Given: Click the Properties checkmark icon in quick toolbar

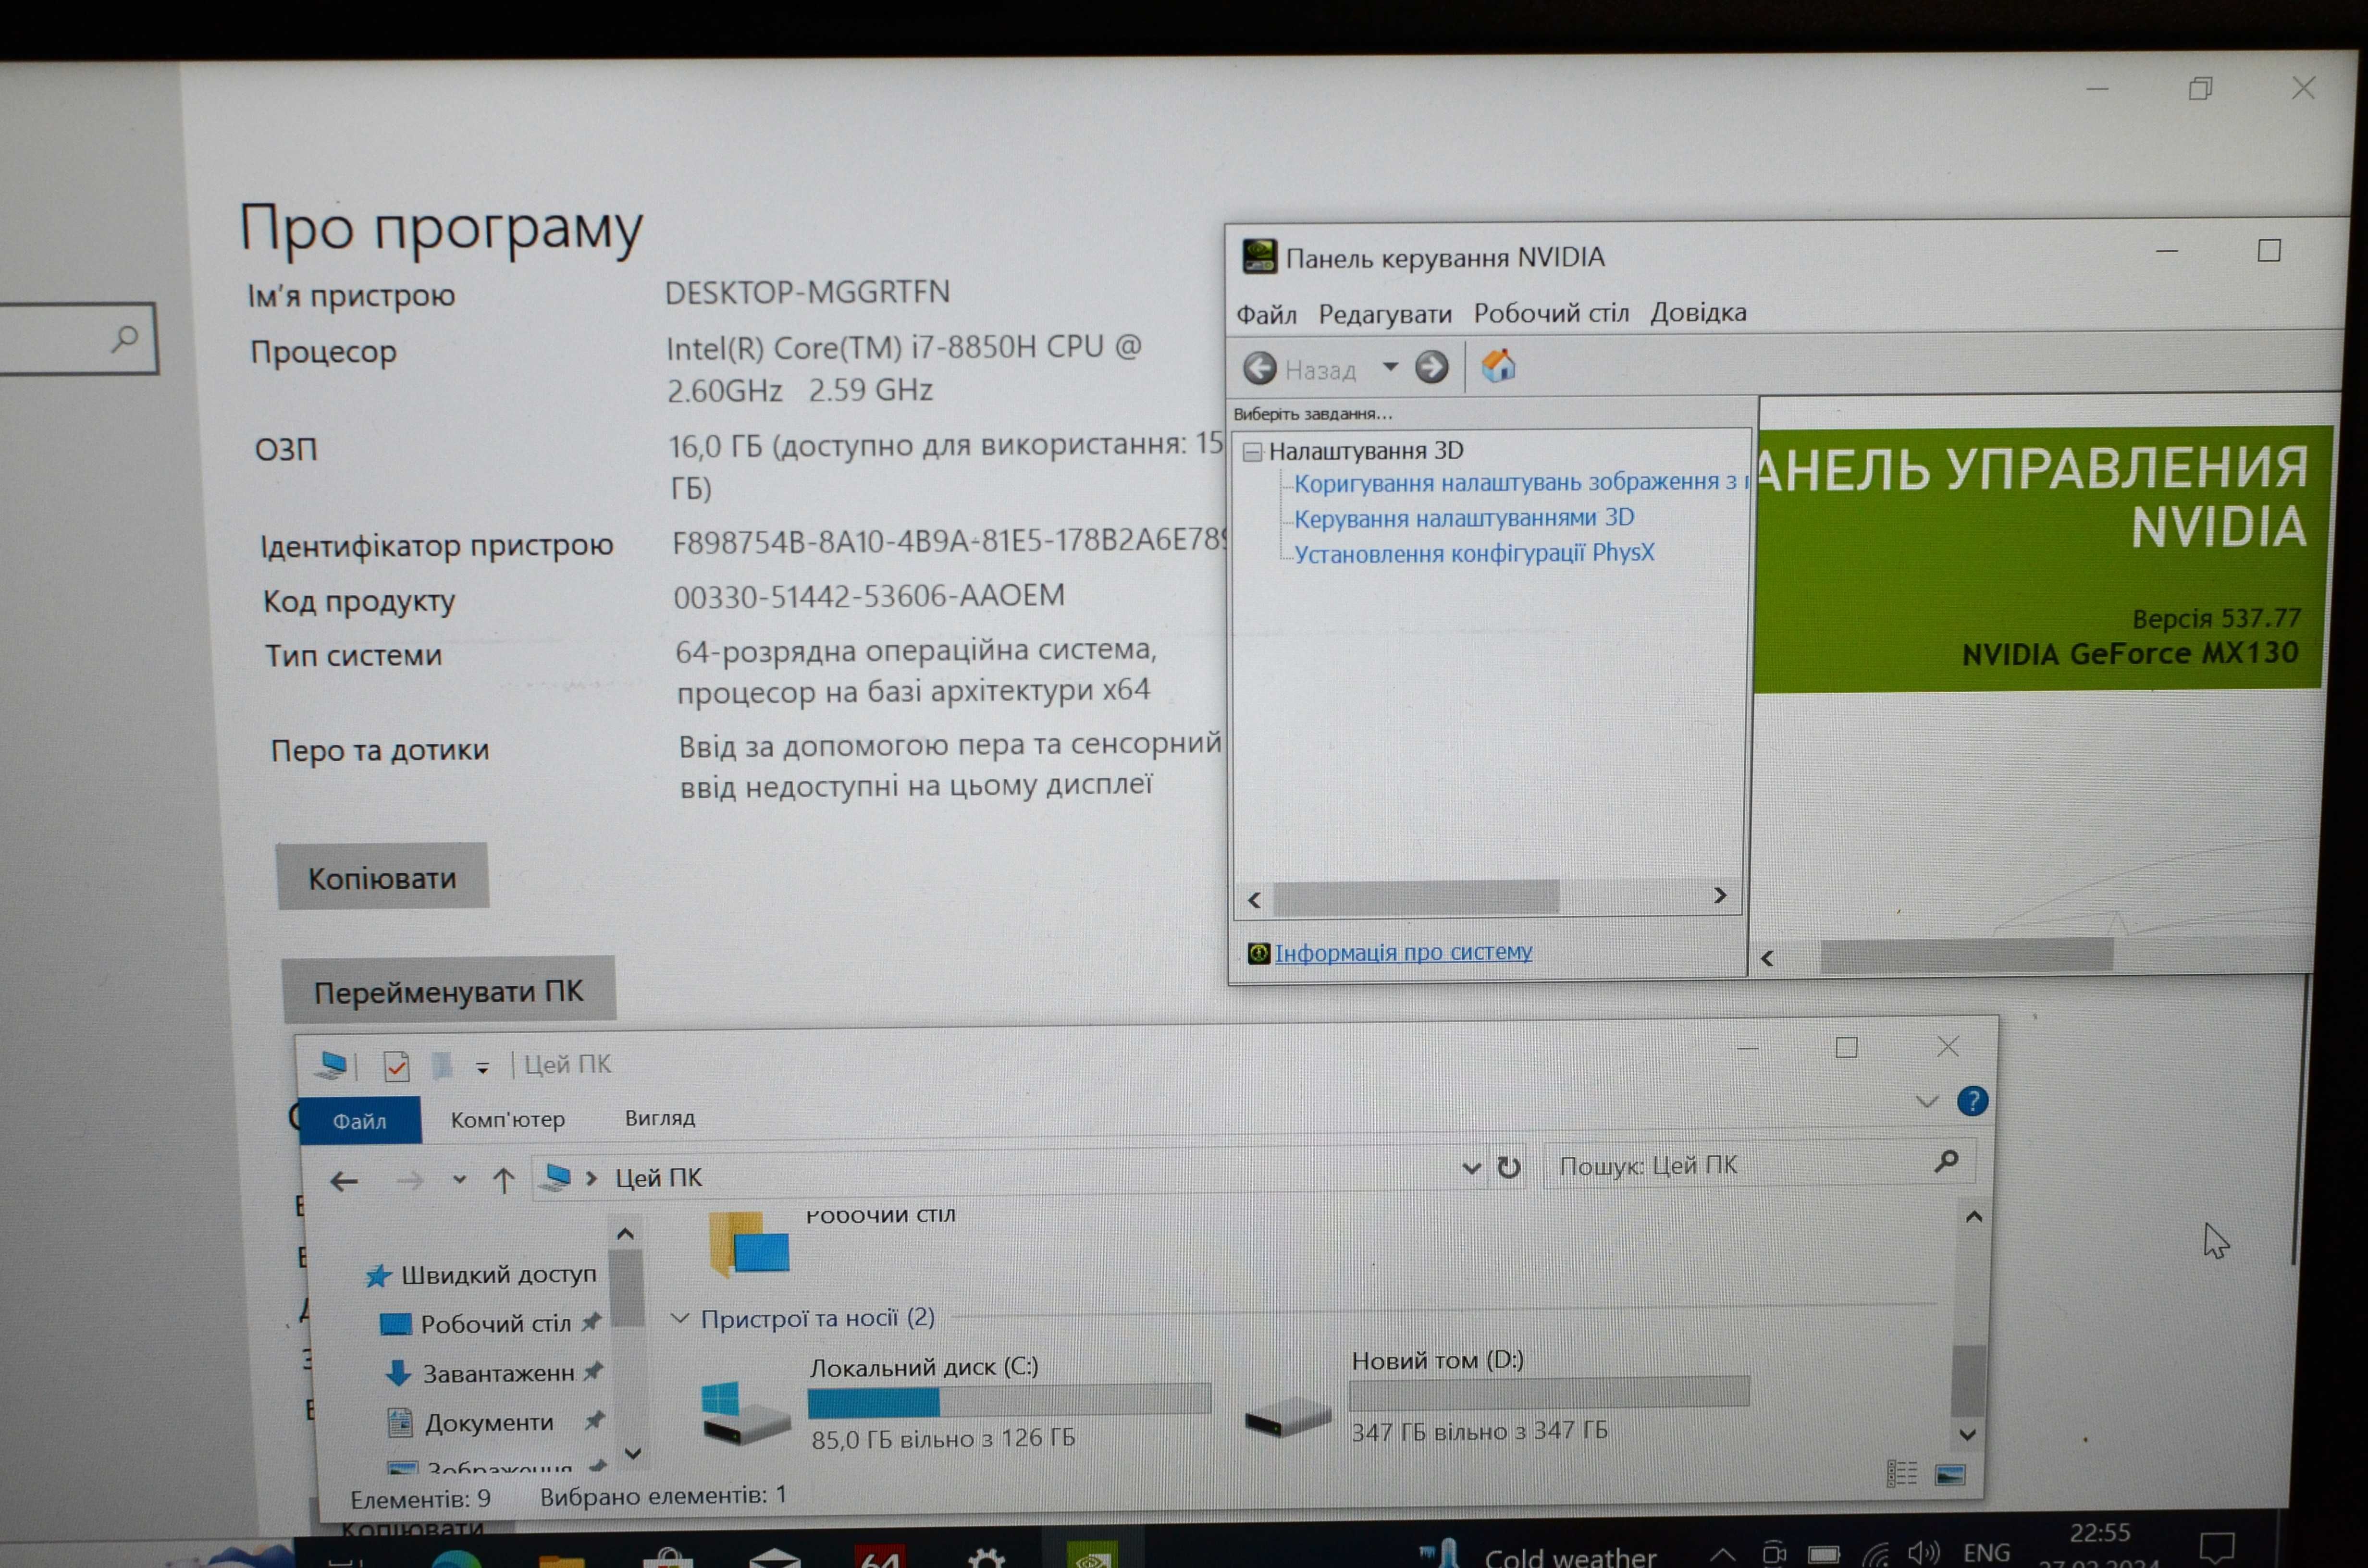Looking at the screenshot, I should tap(396, 1066).
